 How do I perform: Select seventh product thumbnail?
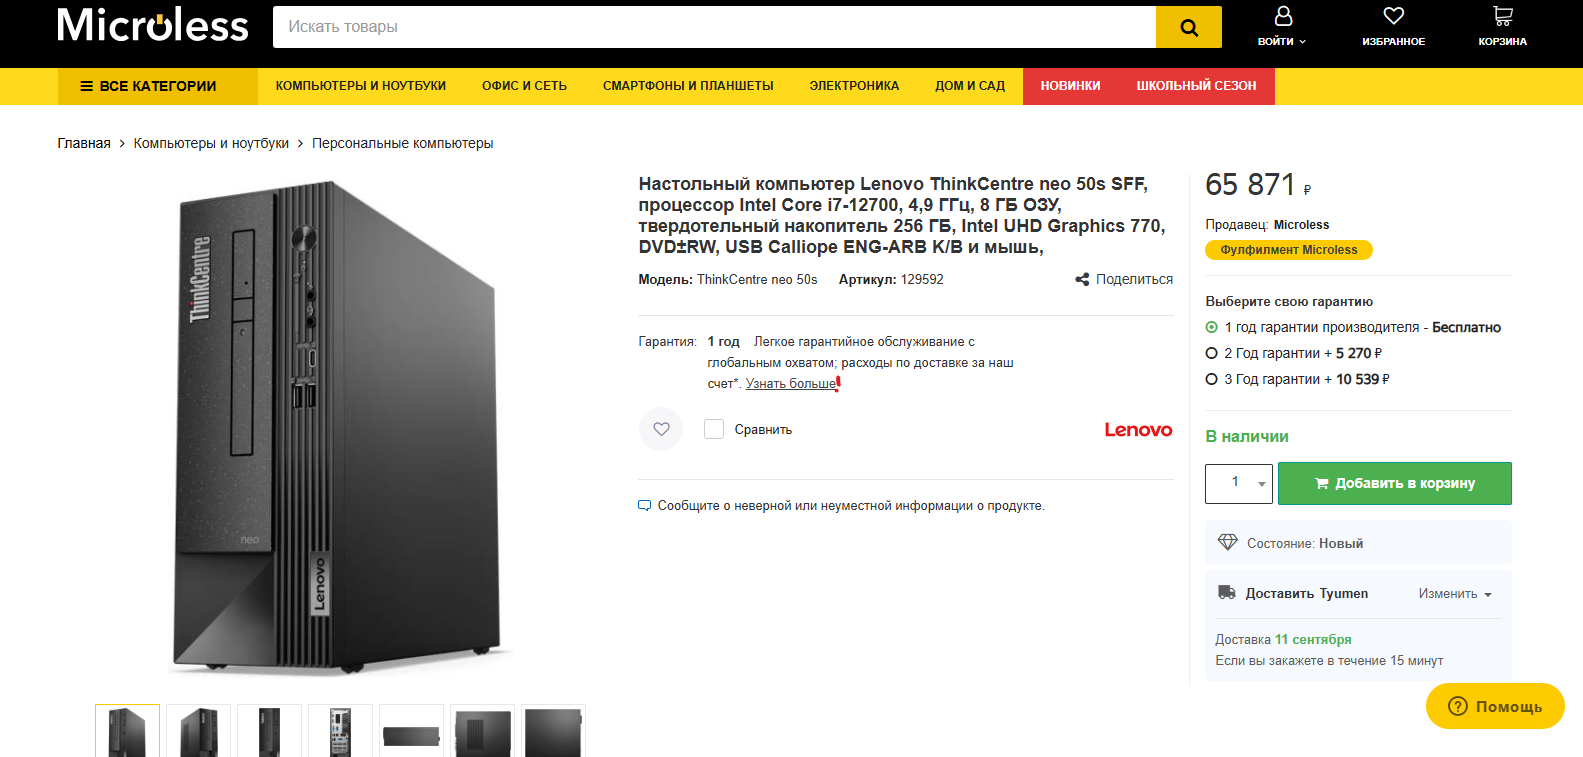pos(553,731)
